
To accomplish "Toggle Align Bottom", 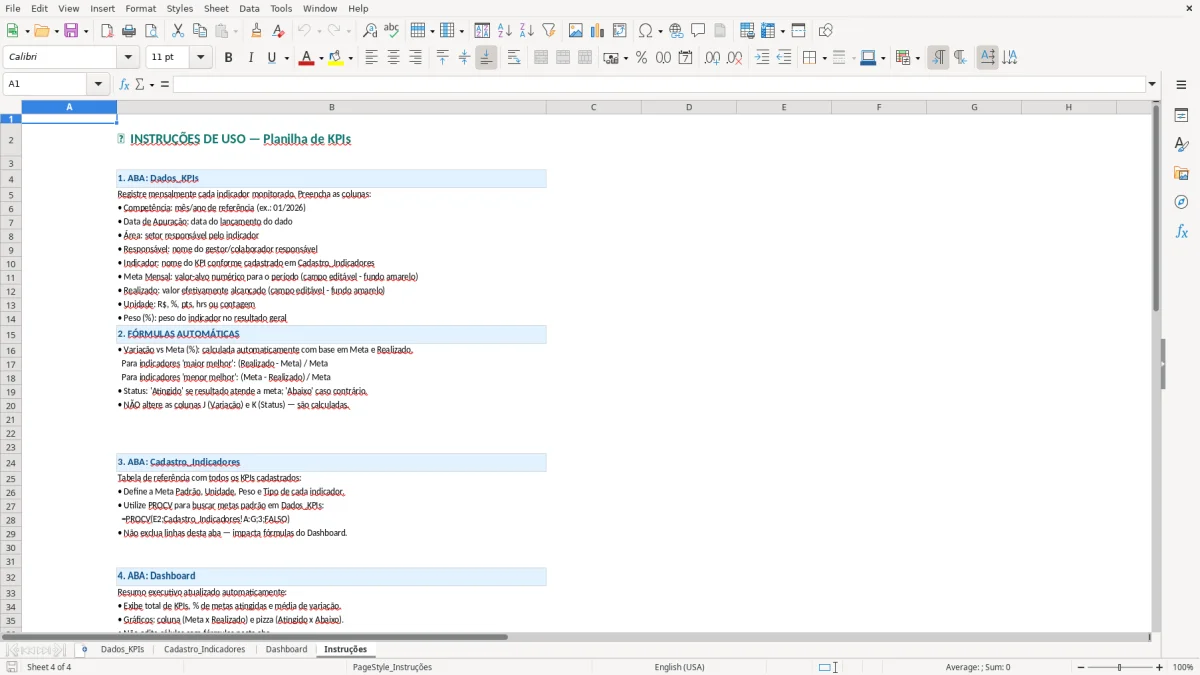I will click(486, 58).
